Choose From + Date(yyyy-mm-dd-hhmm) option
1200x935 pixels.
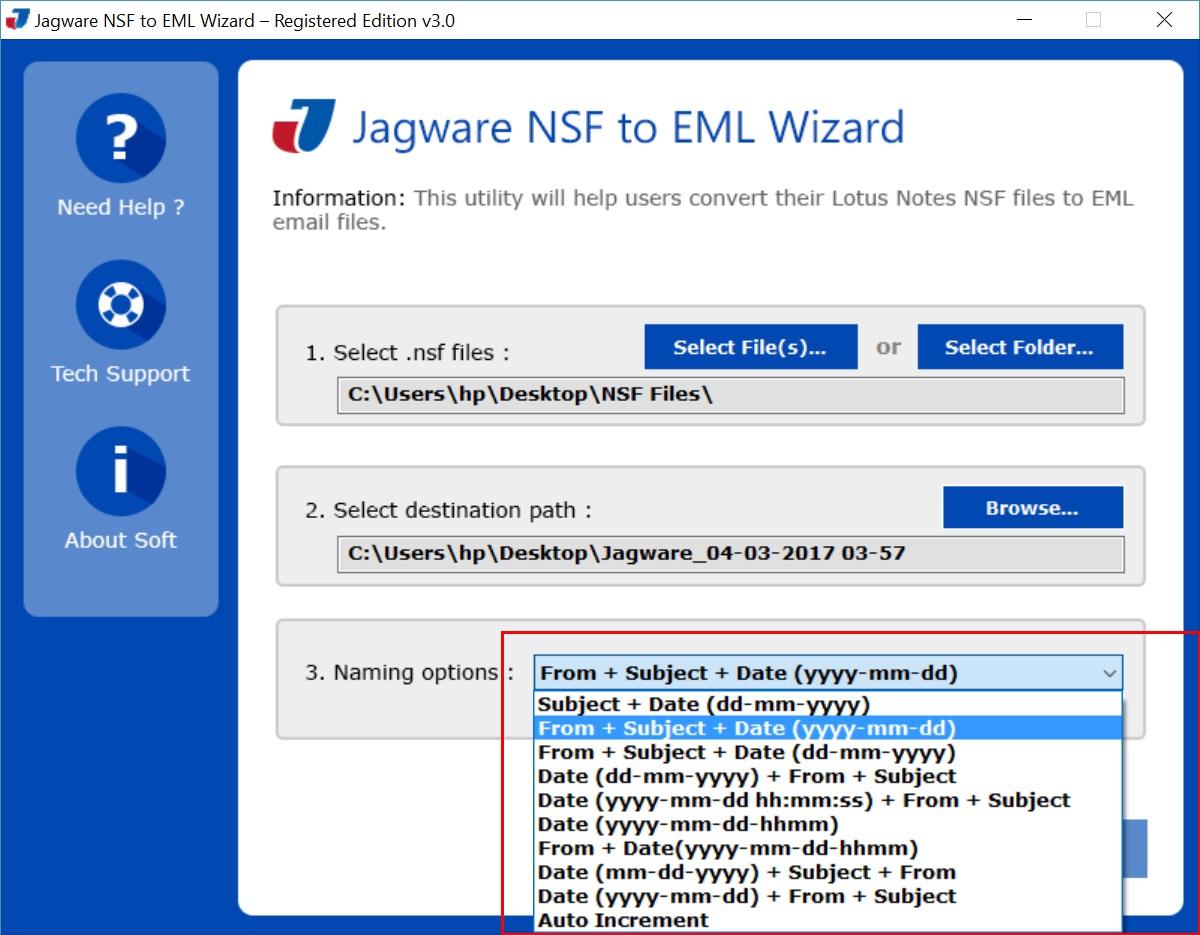(x=828, y=848)
